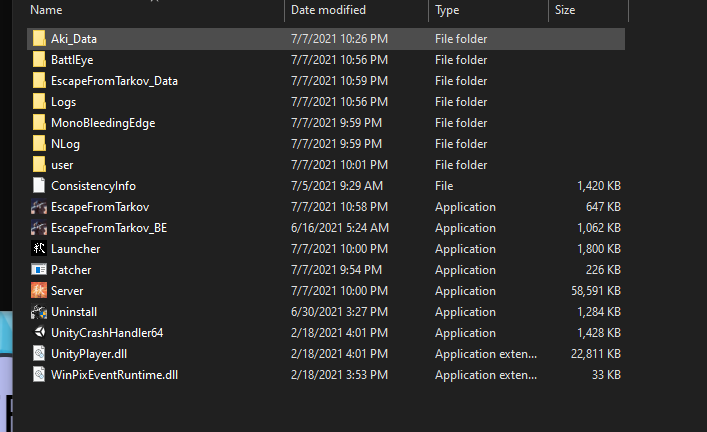Select the Logs folder
Image resolution: width=707 pixels, height=432 pixels.
(x=326, y=102)
